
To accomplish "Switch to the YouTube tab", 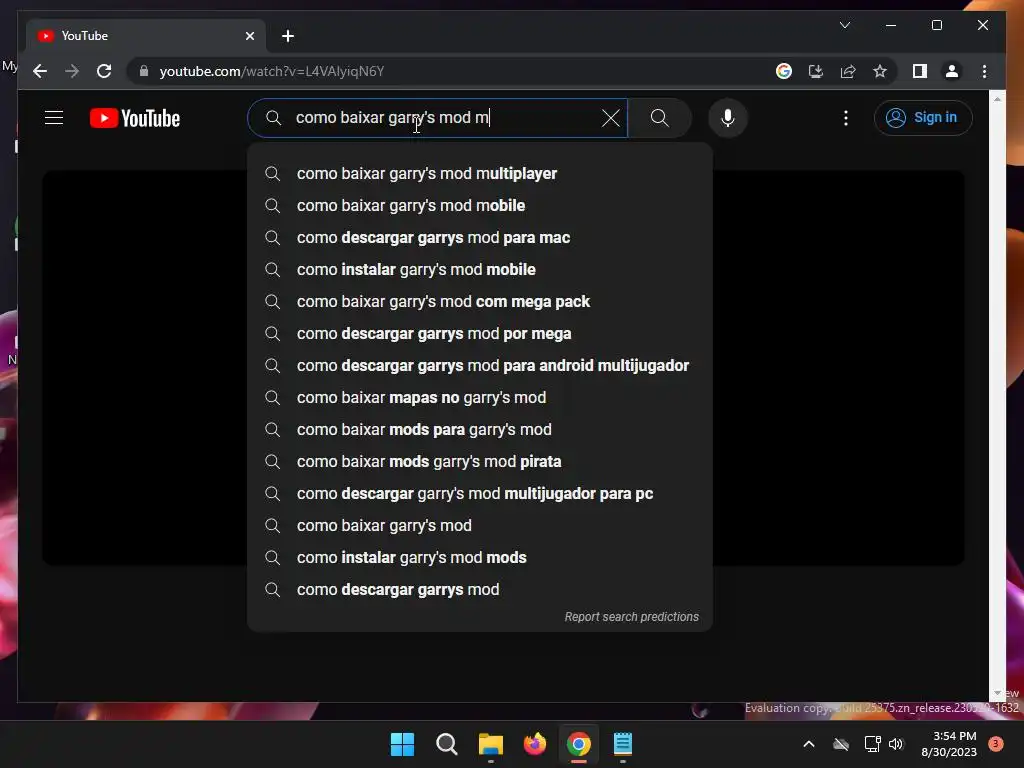I will [x=146, y=36].
